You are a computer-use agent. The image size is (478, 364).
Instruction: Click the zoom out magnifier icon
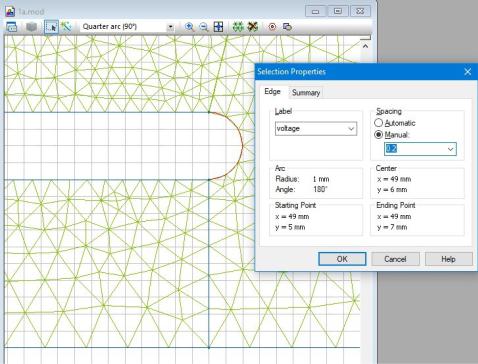tap(203, 27)
